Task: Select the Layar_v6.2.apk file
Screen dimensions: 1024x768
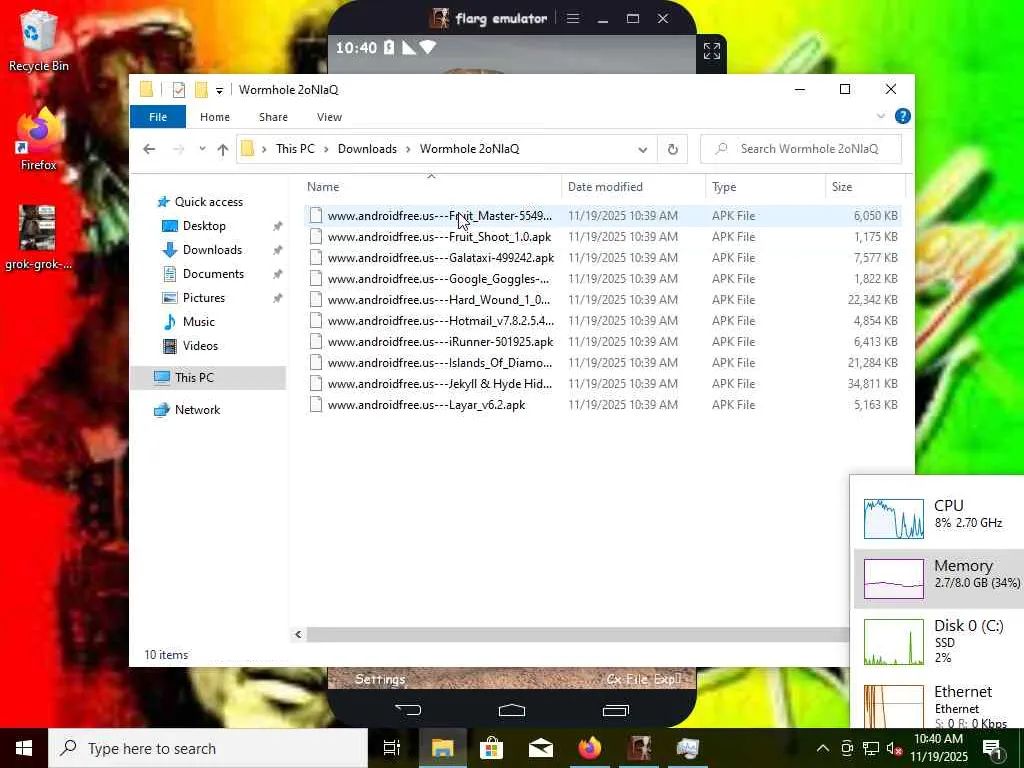Action: pyautogui.click(x=604, y=404)
